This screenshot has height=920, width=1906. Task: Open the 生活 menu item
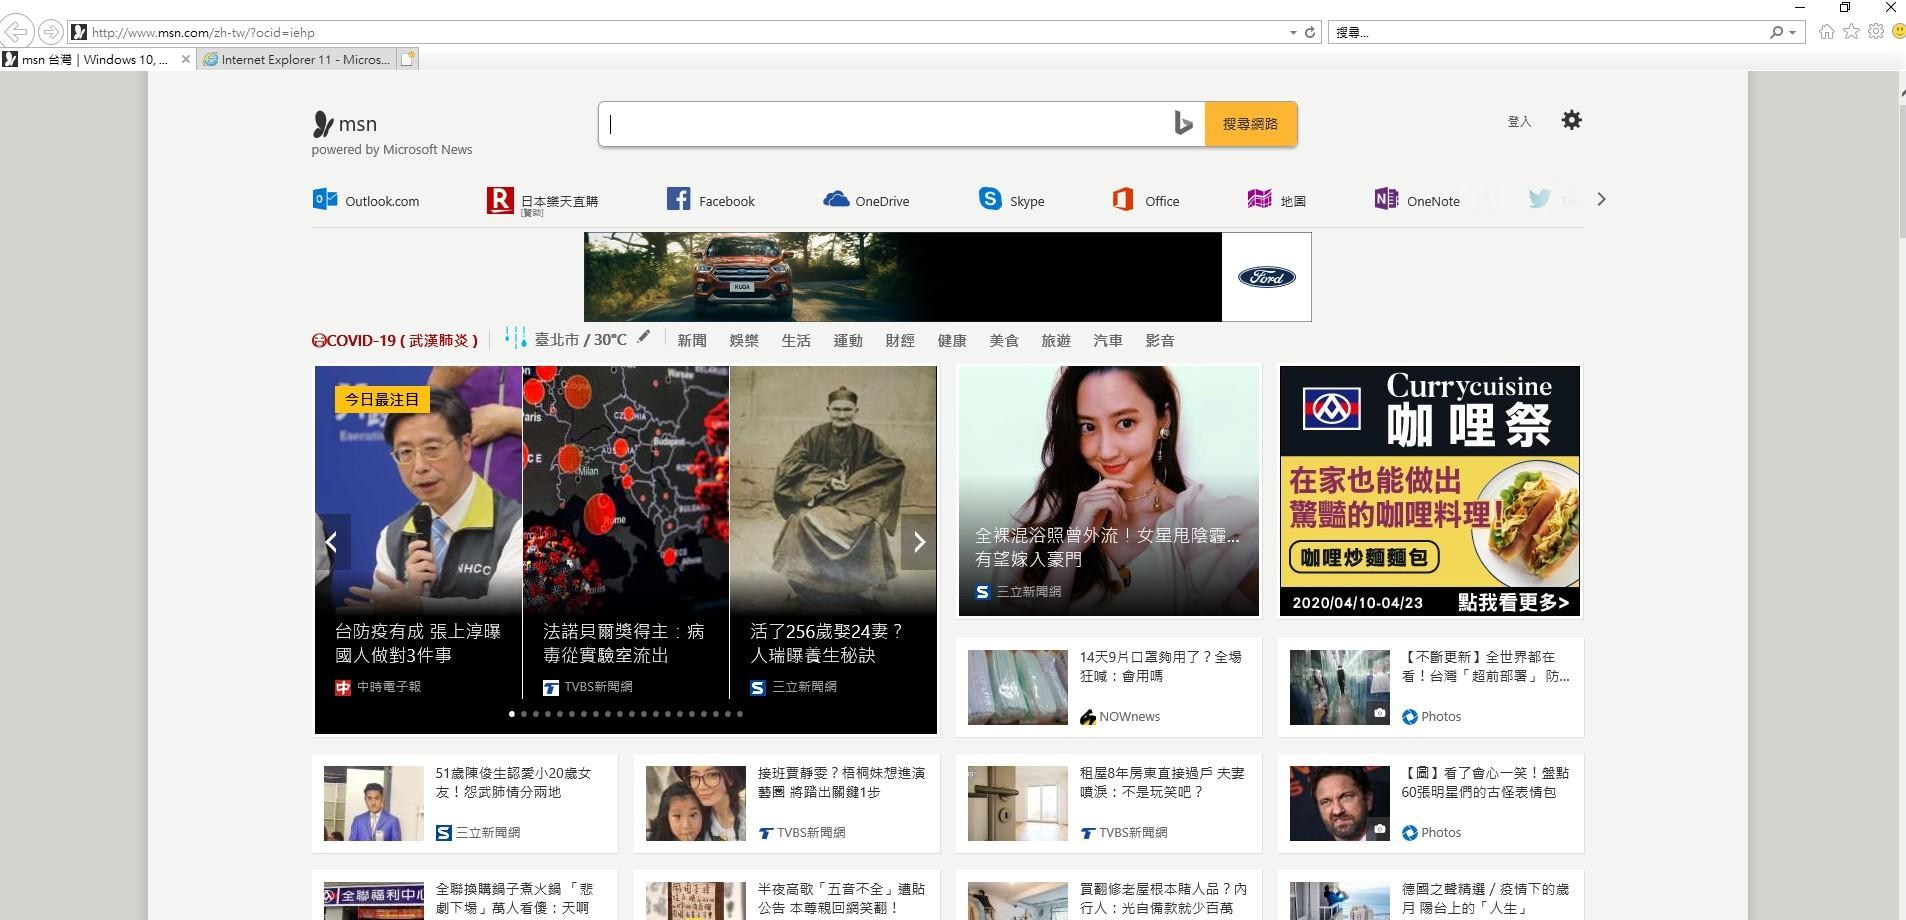pyautogui.click(x=796, y=340)
